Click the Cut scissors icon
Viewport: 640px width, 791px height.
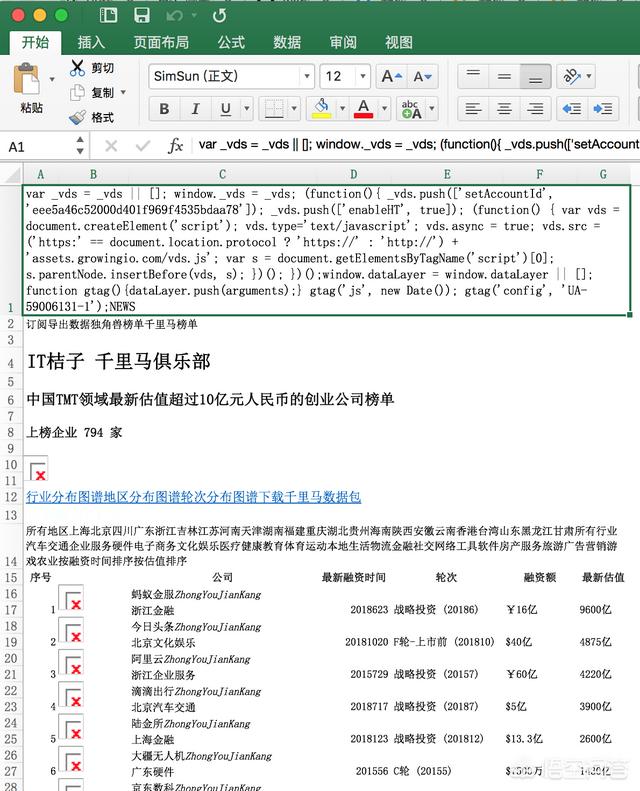(77, 68)
